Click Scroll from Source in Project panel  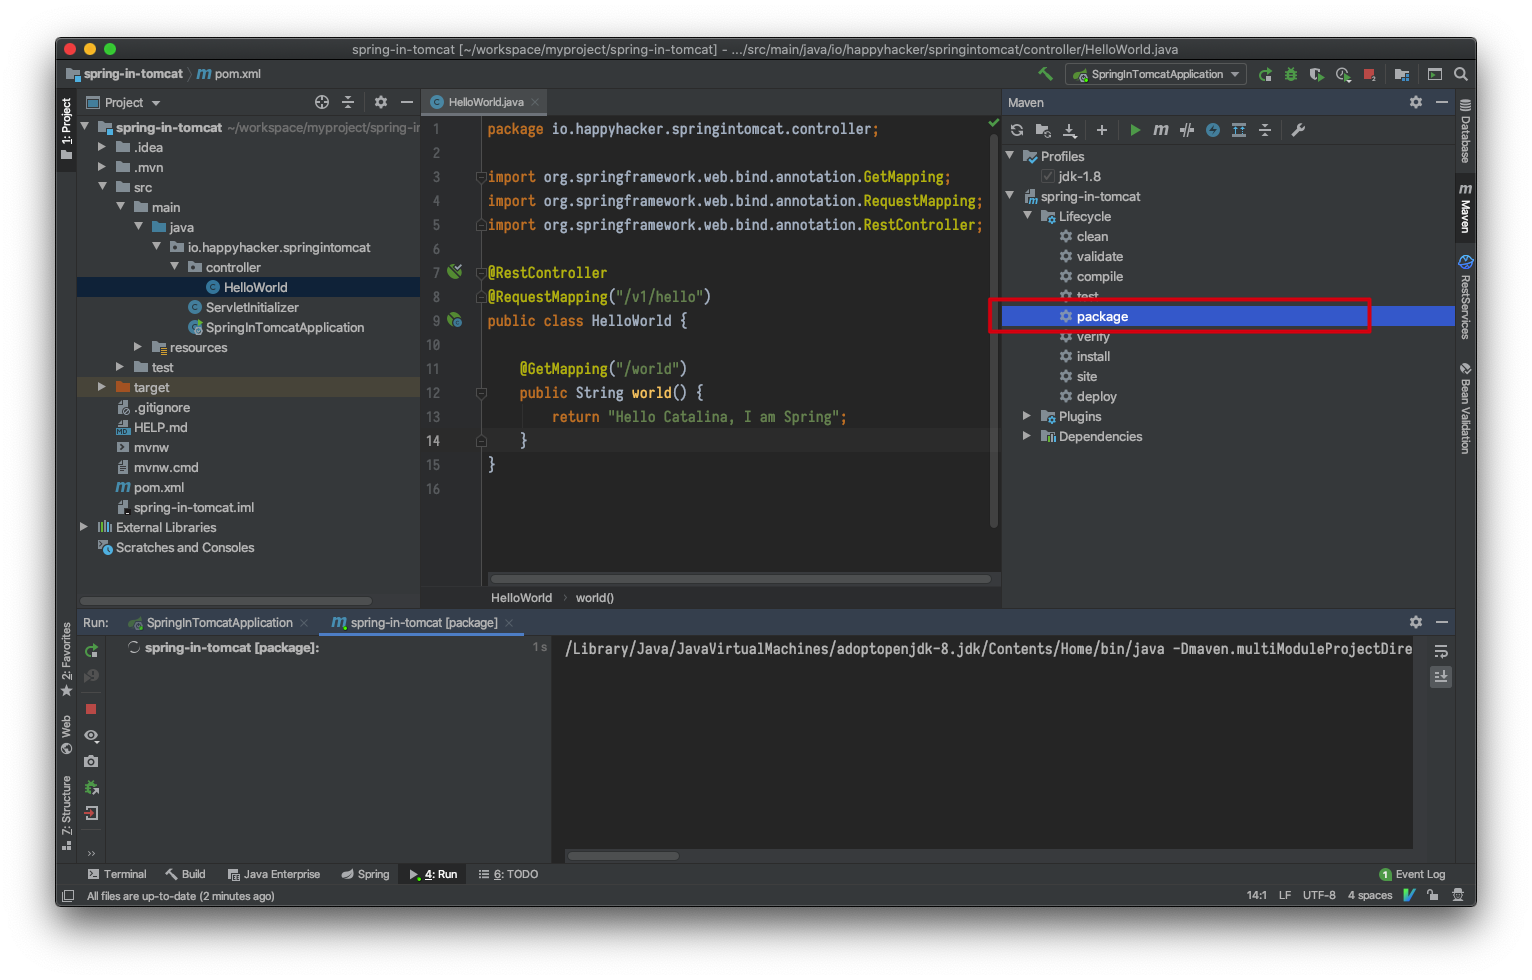point(322,102)
